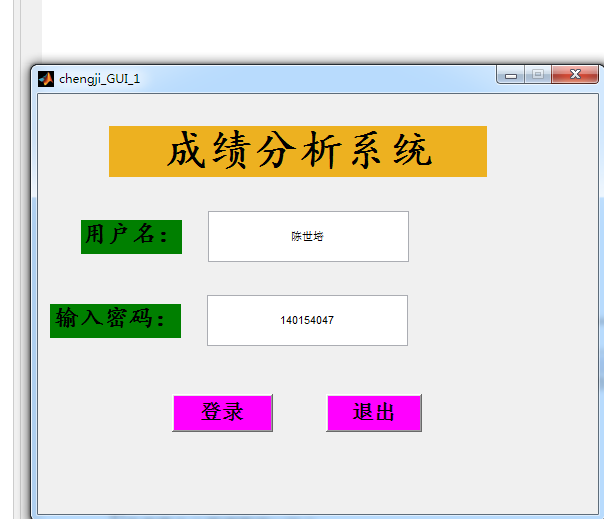Click the chengji_GUI_1 window title text

click(99, 79)
